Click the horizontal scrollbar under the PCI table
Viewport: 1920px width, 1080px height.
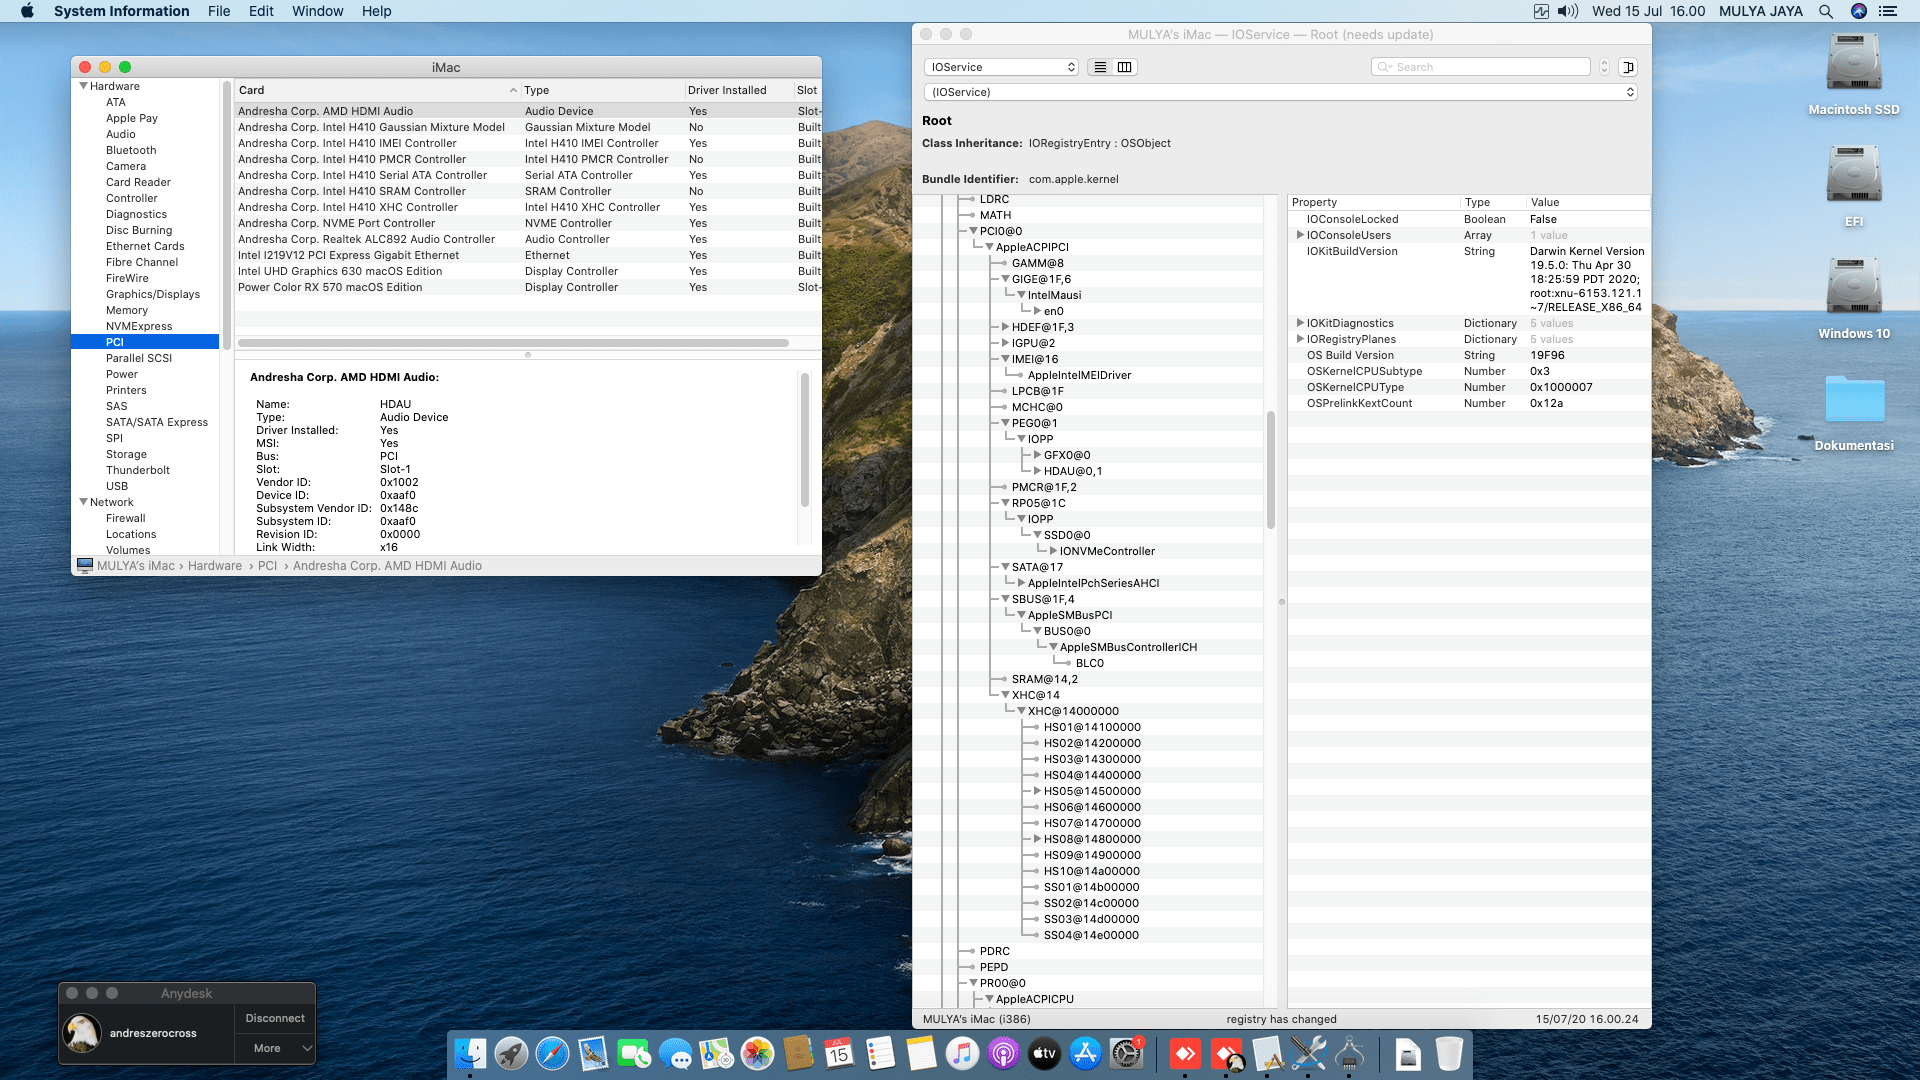tap(513, 343)
